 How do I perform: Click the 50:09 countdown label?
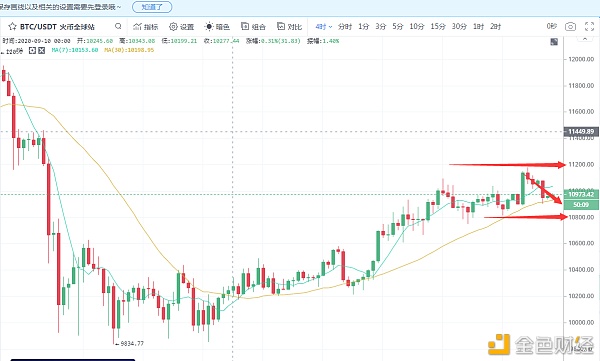(581, 204)
